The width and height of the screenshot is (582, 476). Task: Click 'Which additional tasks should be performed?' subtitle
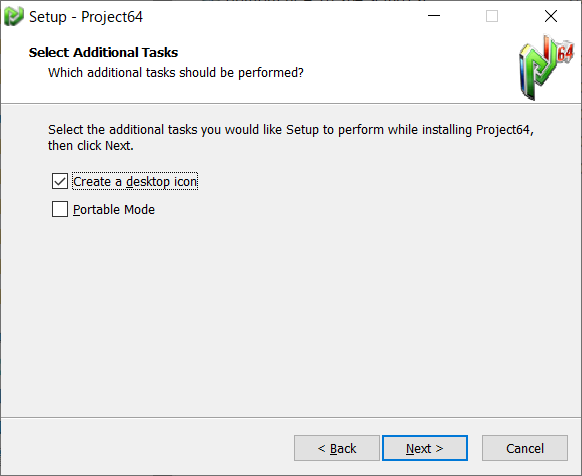pyautogui.click(x=176, y=73)
